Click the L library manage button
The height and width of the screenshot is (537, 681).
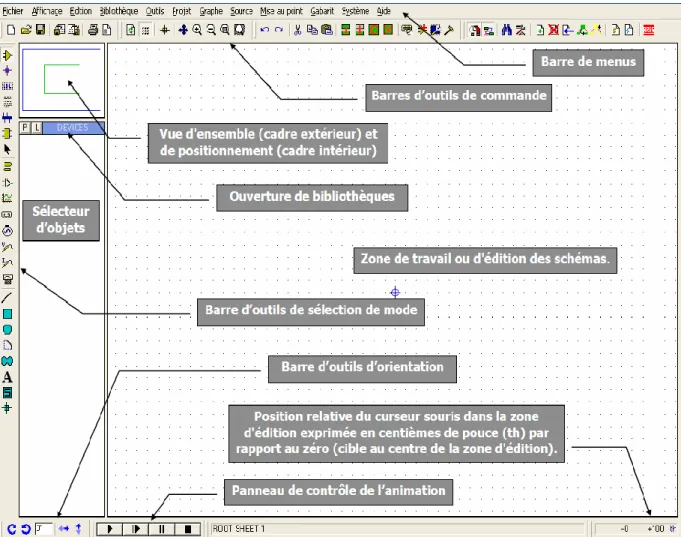(x=37, y=128)
